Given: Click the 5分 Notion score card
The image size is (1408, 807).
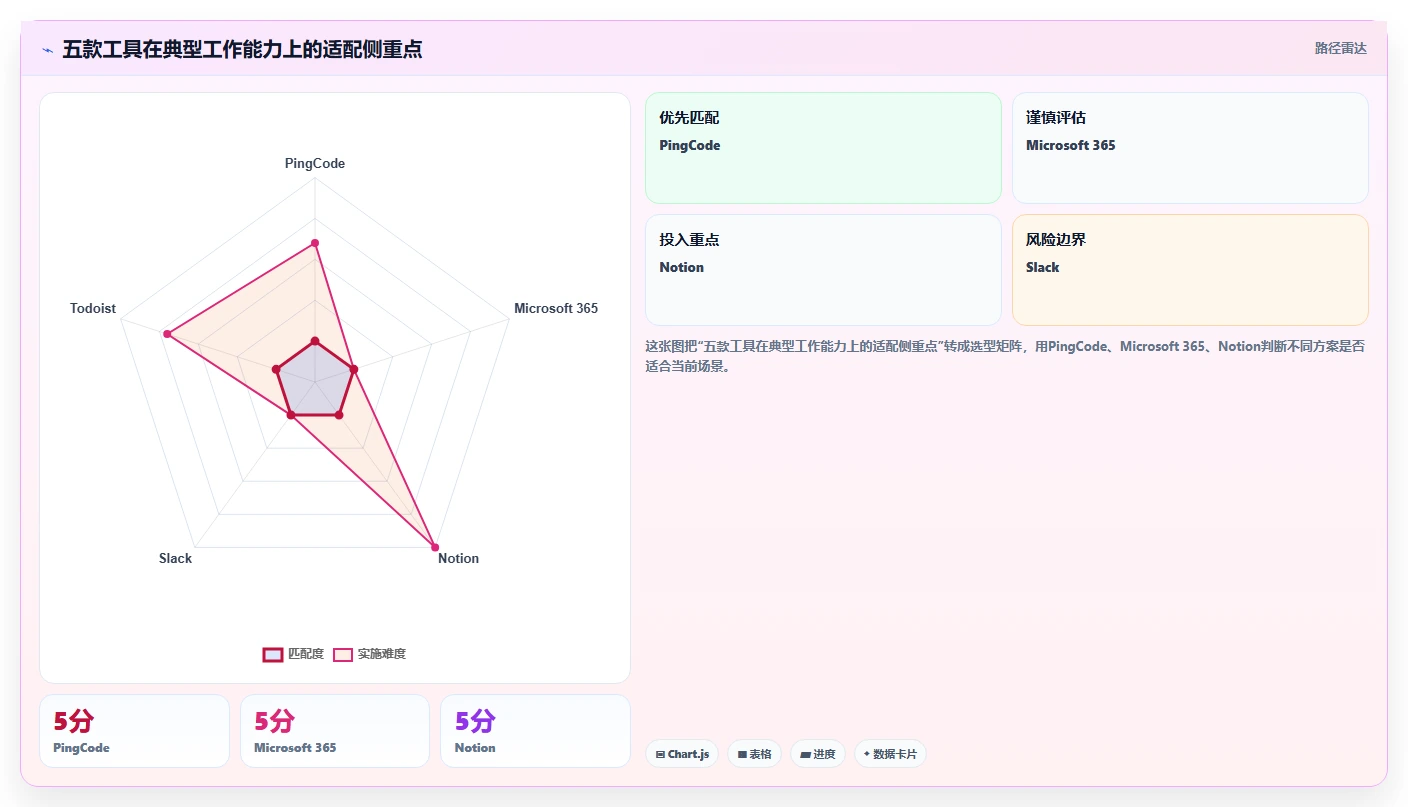Looking at the screenshot, I should pos(535,731).
